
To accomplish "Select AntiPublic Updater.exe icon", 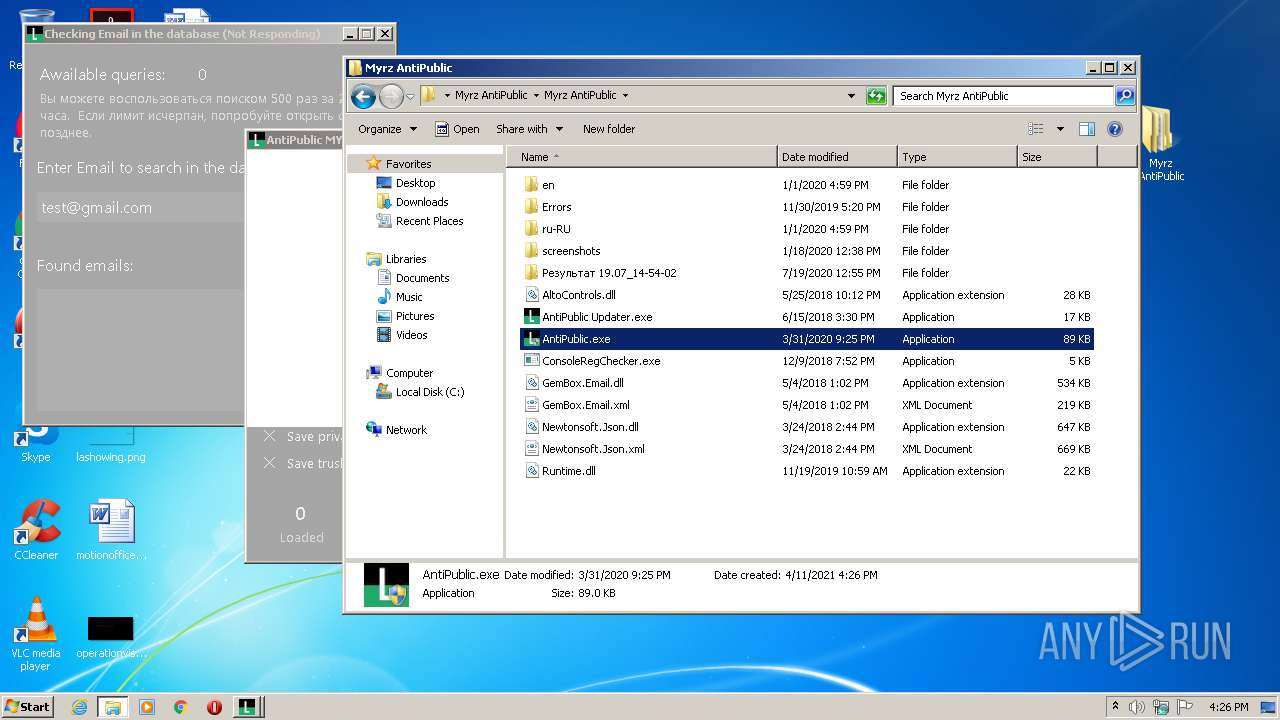I will click(531, 317).
